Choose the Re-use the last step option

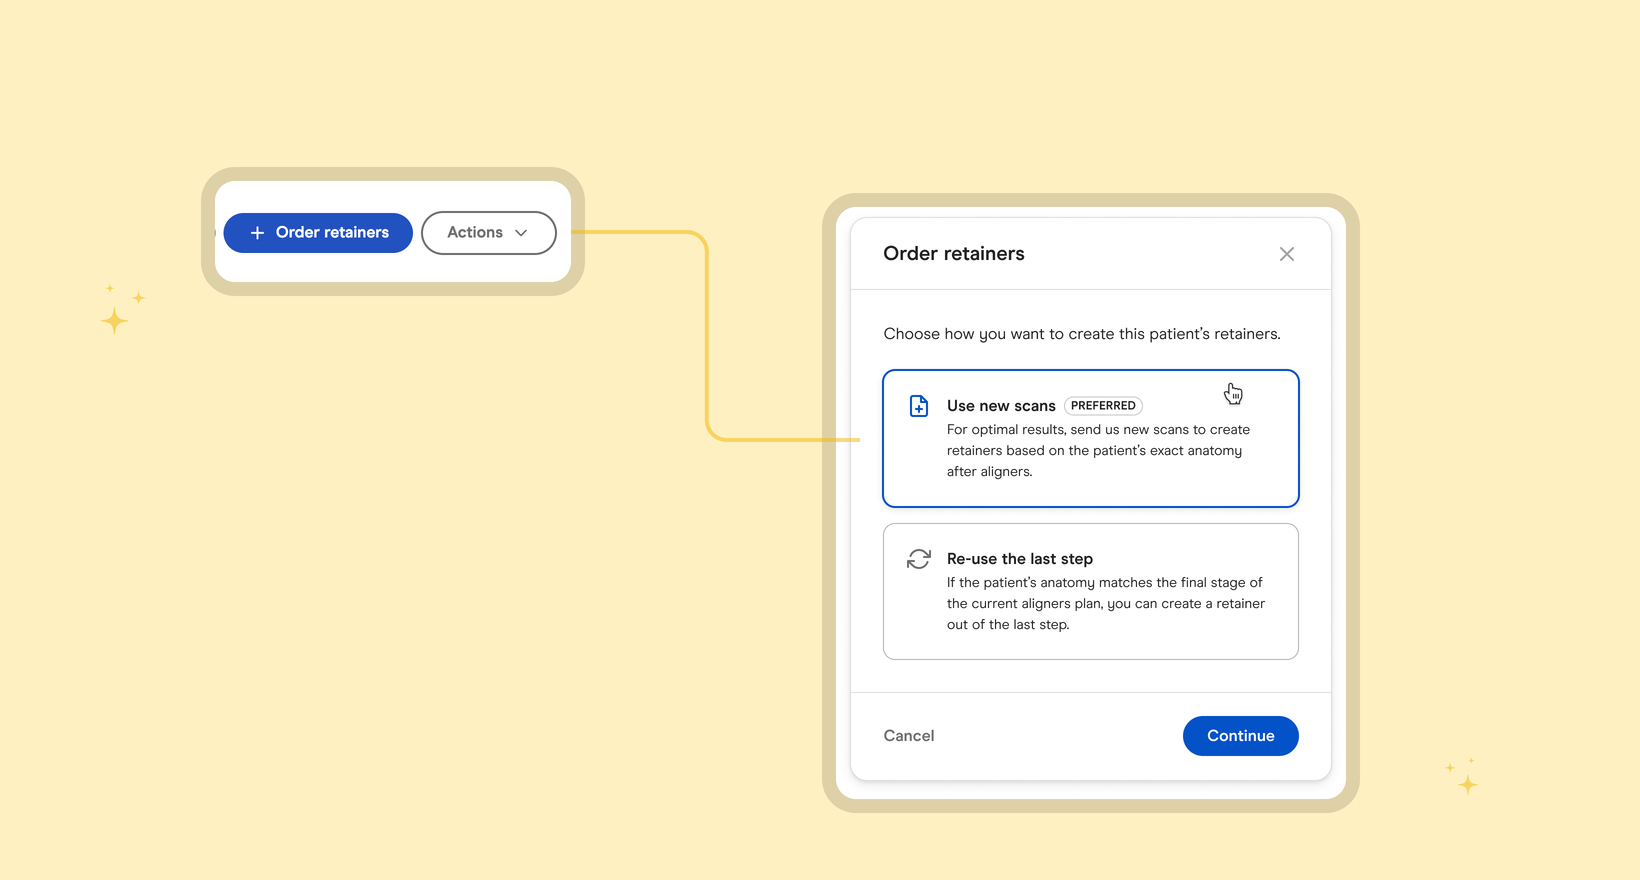pos(1091,592)
